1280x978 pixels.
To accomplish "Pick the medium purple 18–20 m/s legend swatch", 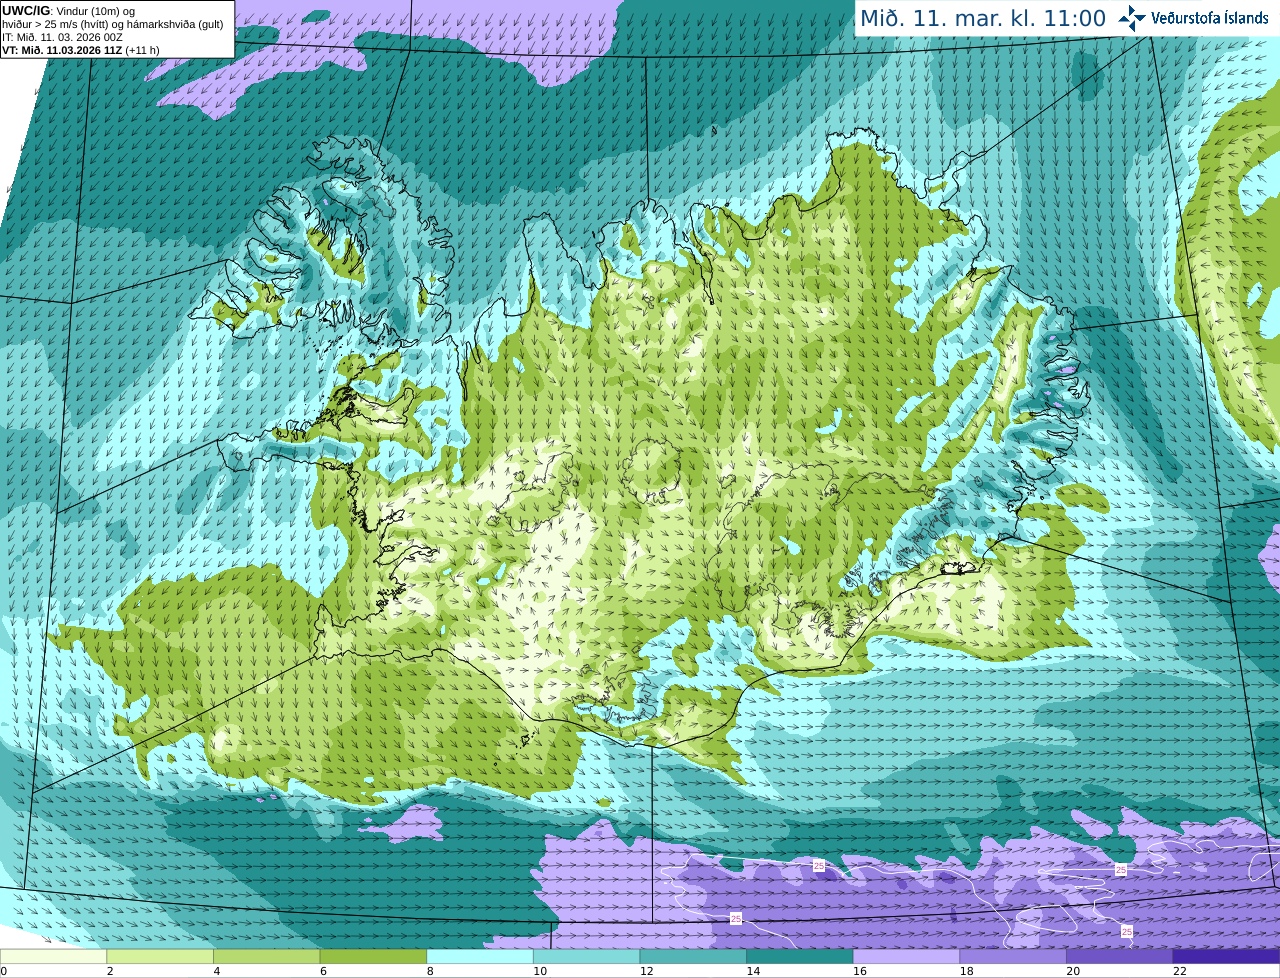I will [1013, 956].
